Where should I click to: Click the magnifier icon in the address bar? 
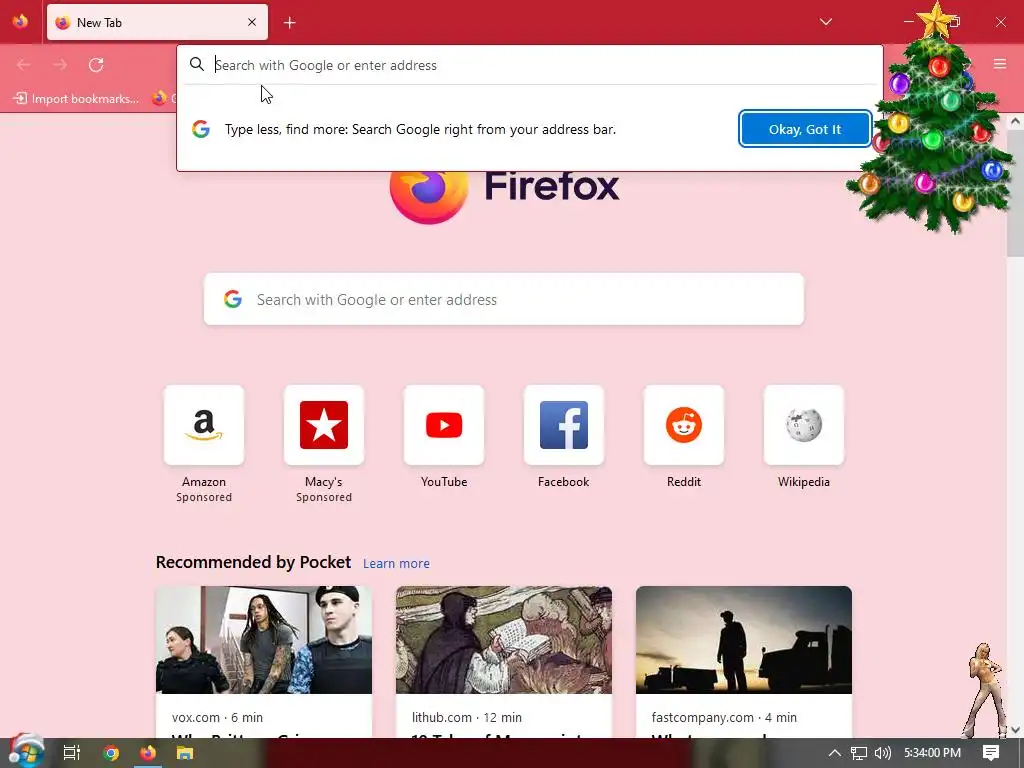pyautogui.click(x=197, y=64)
